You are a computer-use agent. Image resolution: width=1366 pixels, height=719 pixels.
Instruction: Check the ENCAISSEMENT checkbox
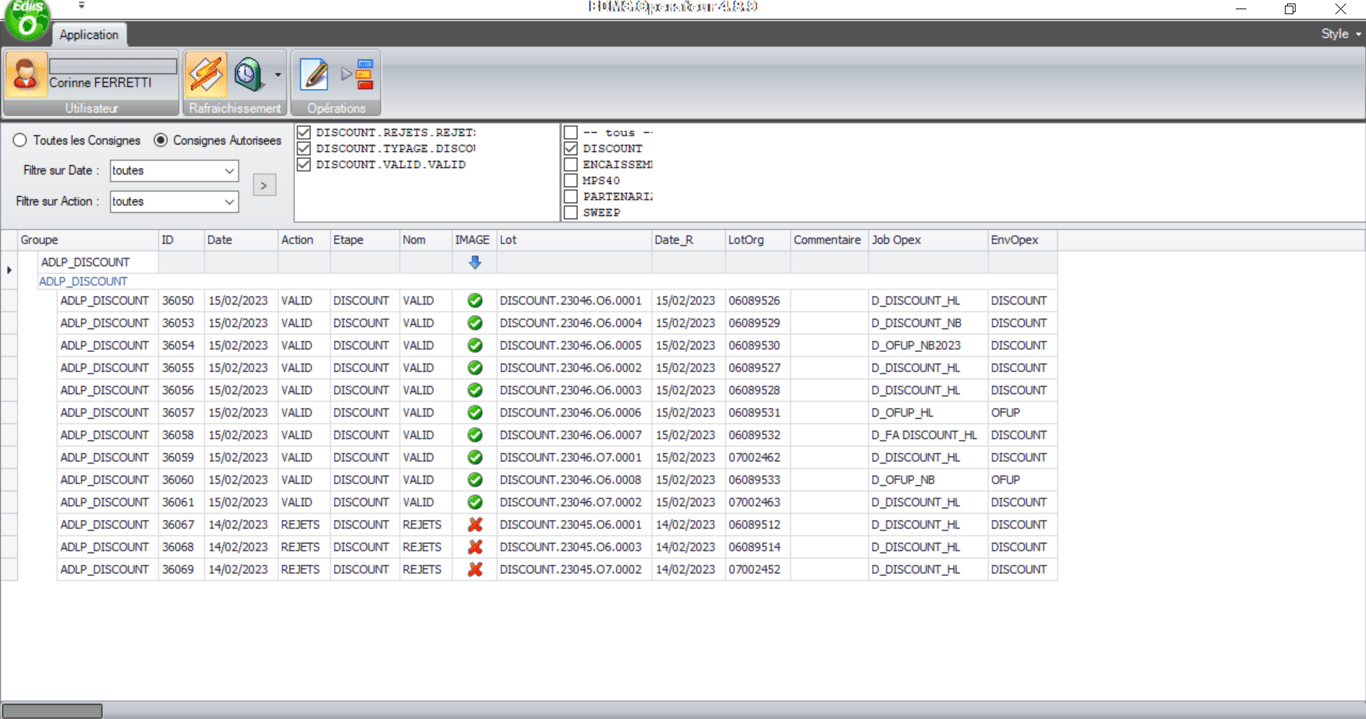coord(571,164)
